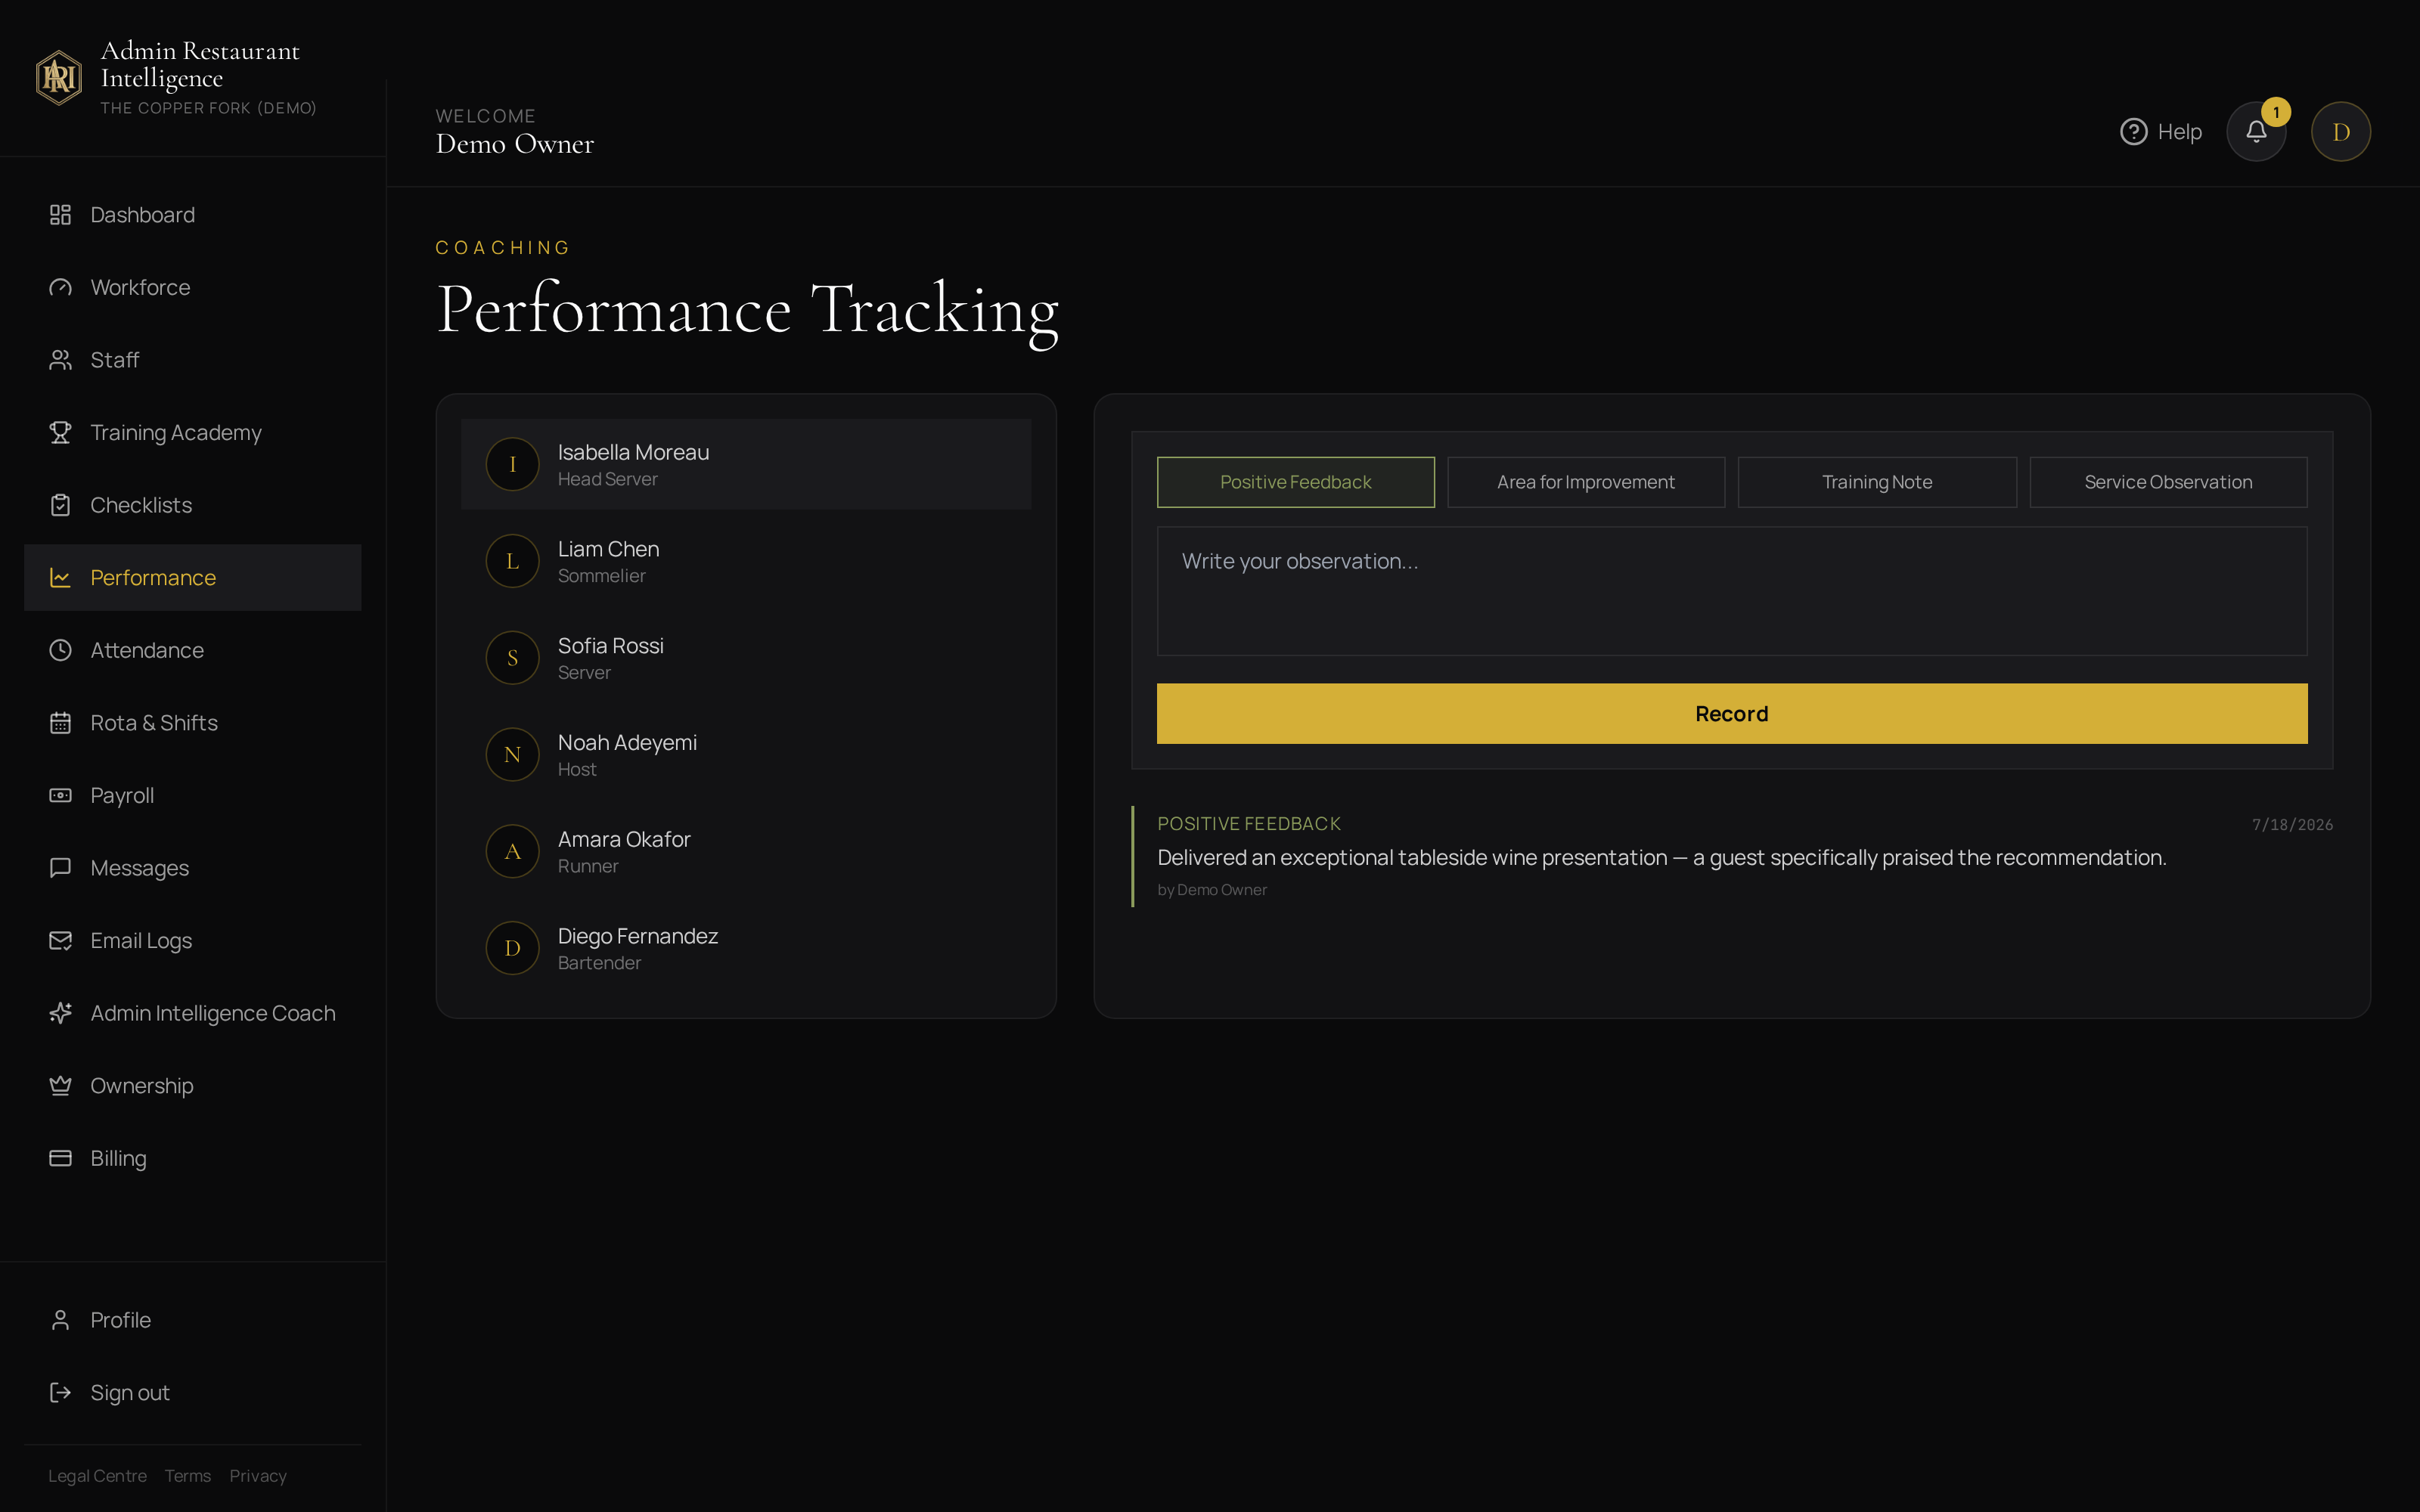Open Checklists in sidebar

pyautogui.click(x=193, y=505)
